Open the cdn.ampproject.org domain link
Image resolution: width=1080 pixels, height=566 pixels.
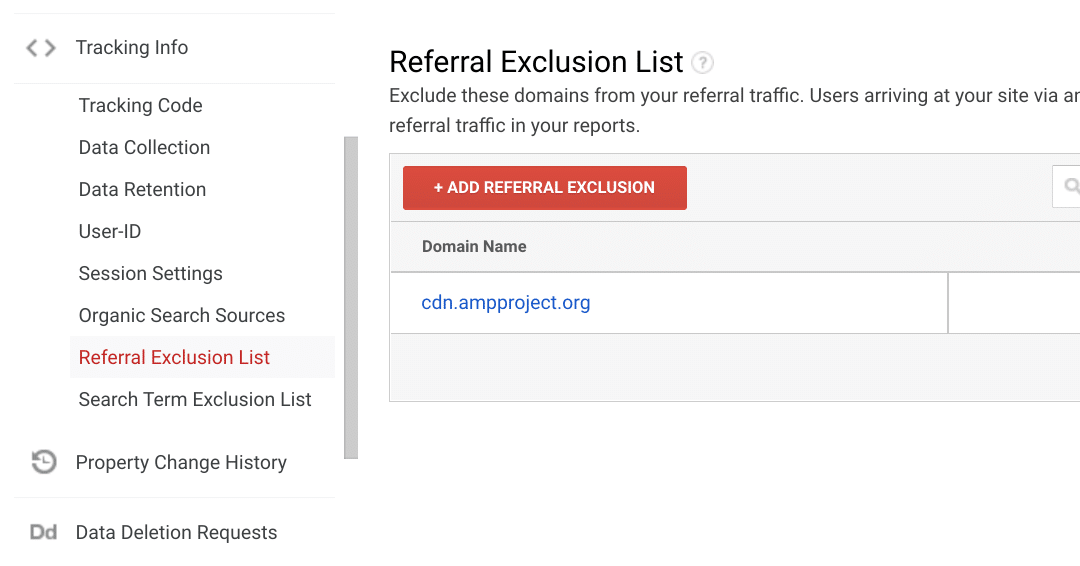click(506, 303)
